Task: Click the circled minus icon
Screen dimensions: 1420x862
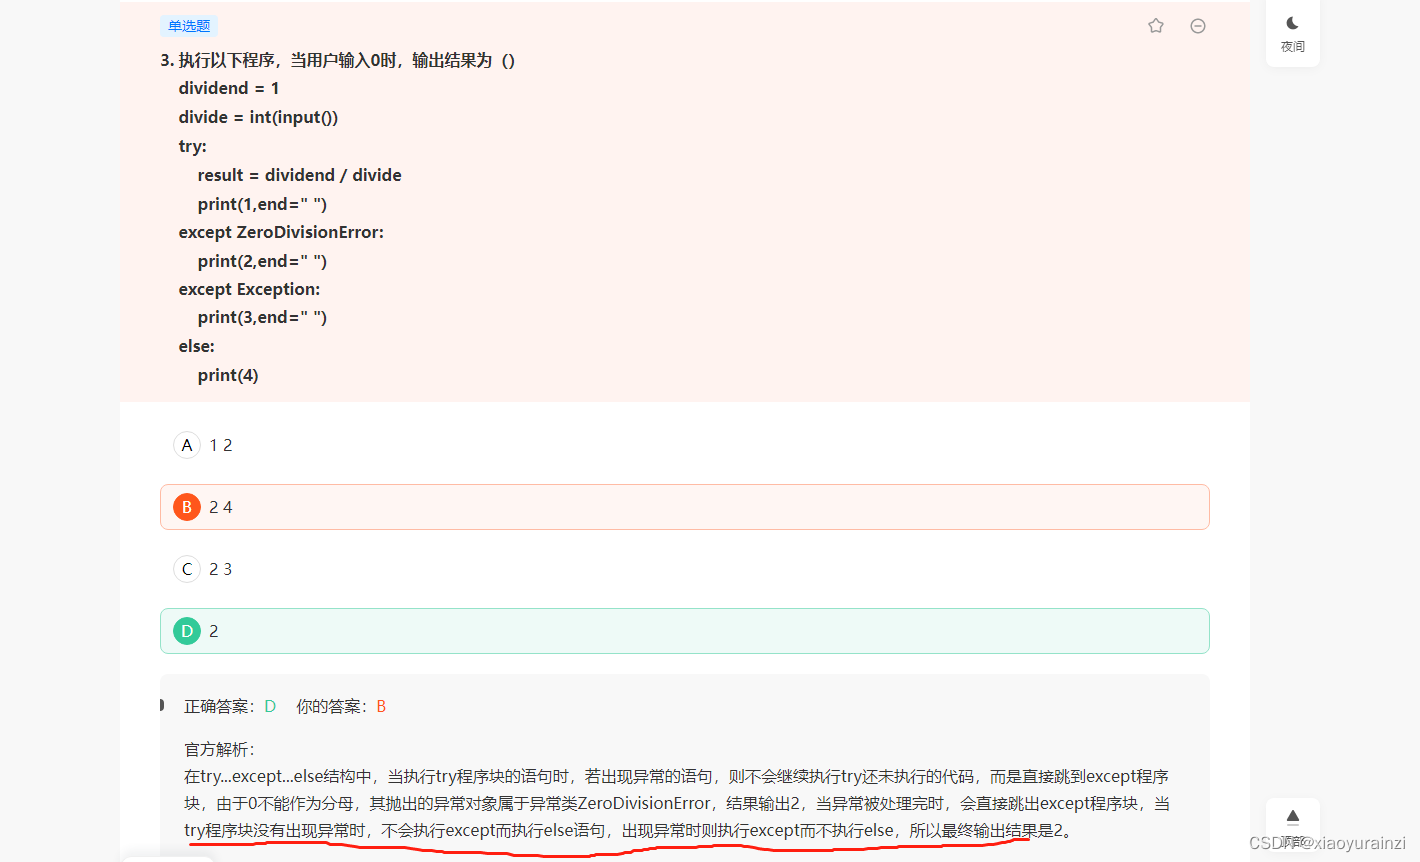Action: point(1198,26)
